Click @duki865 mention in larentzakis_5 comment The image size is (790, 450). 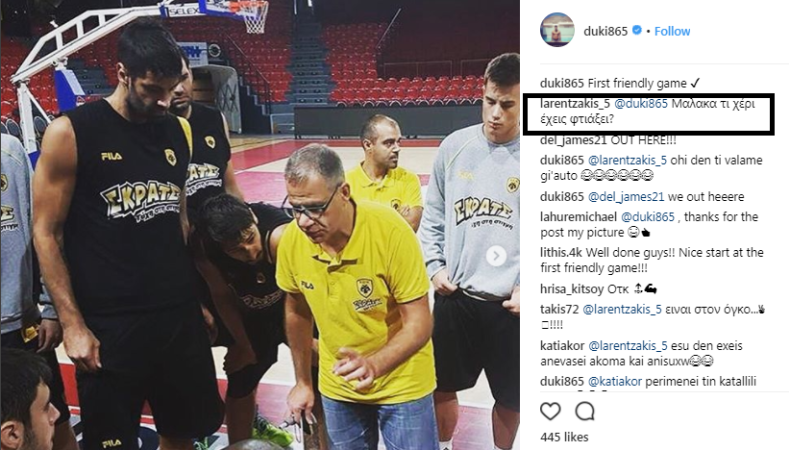(641, 104)
